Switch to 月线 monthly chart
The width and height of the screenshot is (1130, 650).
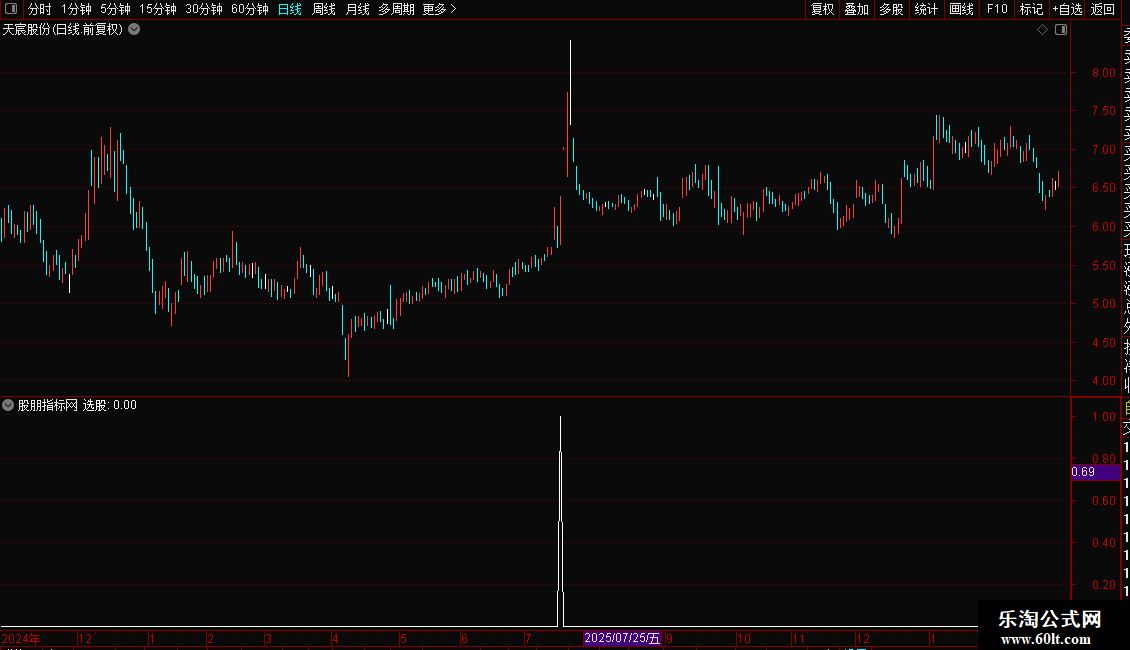[x=357, y=9]
